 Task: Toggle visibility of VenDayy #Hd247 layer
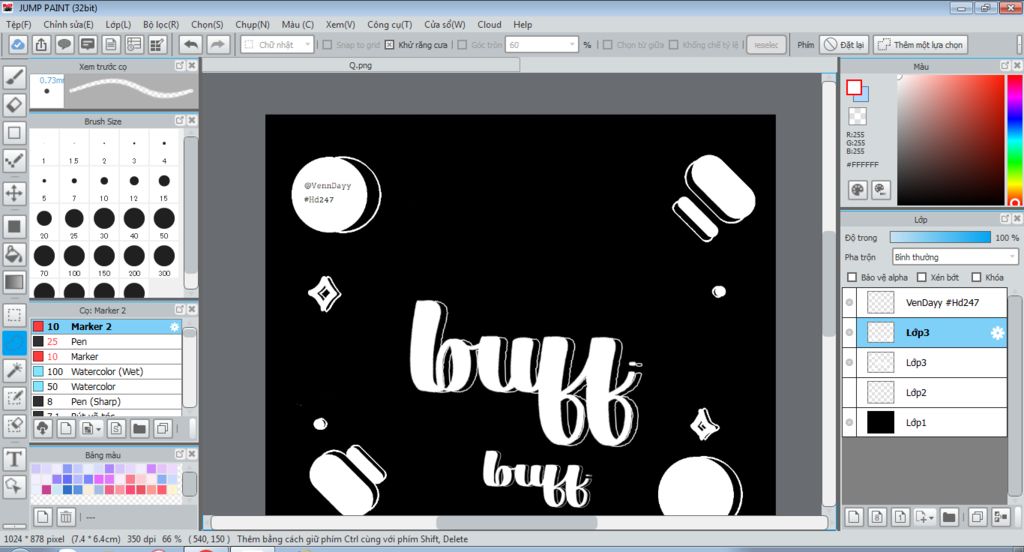pos(849,302)
